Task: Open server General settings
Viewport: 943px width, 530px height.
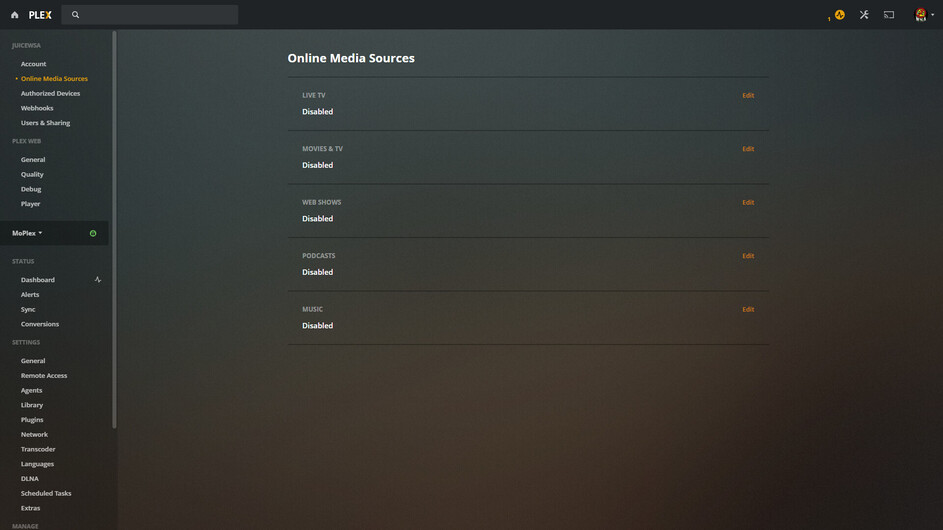Action: click(33, 361)
